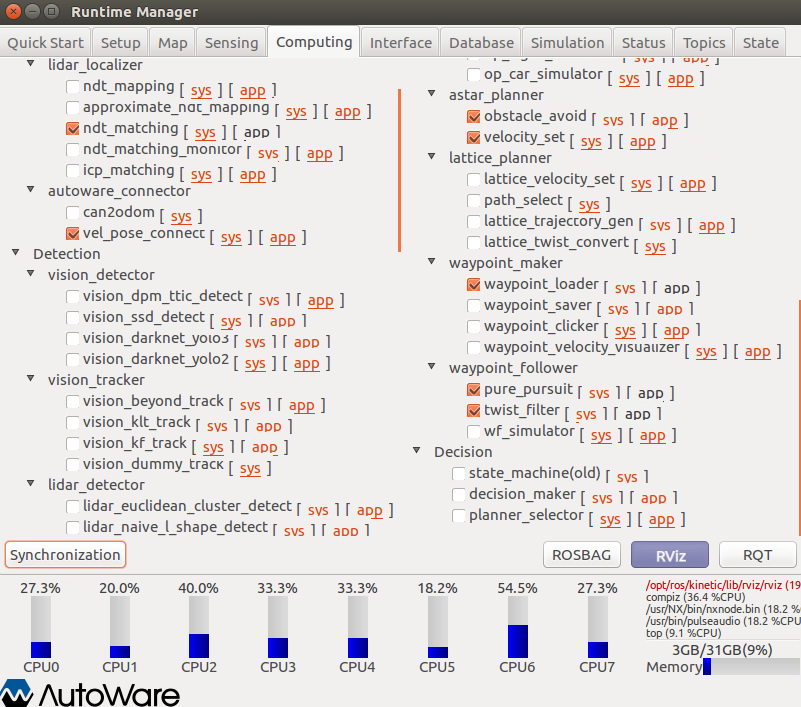Open sys link for vision_dummy_track
The image size is (801, 707).
point(250,468)
